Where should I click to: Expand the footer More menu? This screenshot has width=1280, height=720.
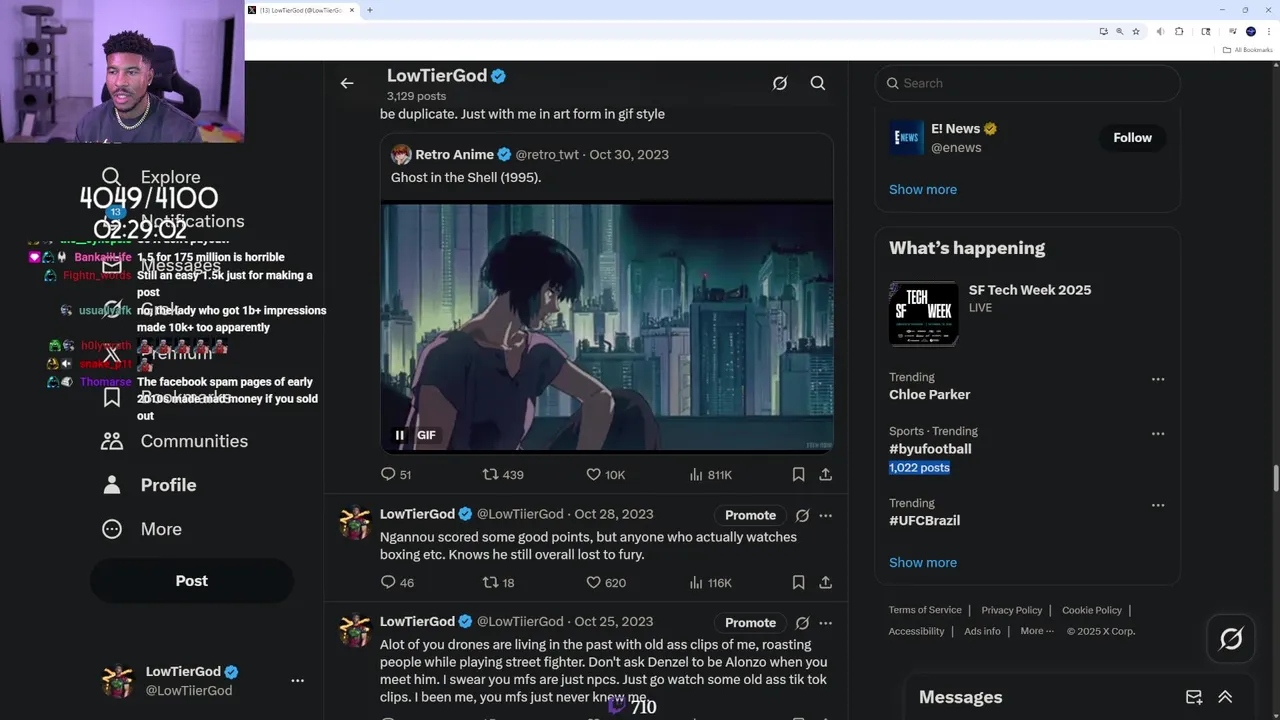coord(1037,631)
